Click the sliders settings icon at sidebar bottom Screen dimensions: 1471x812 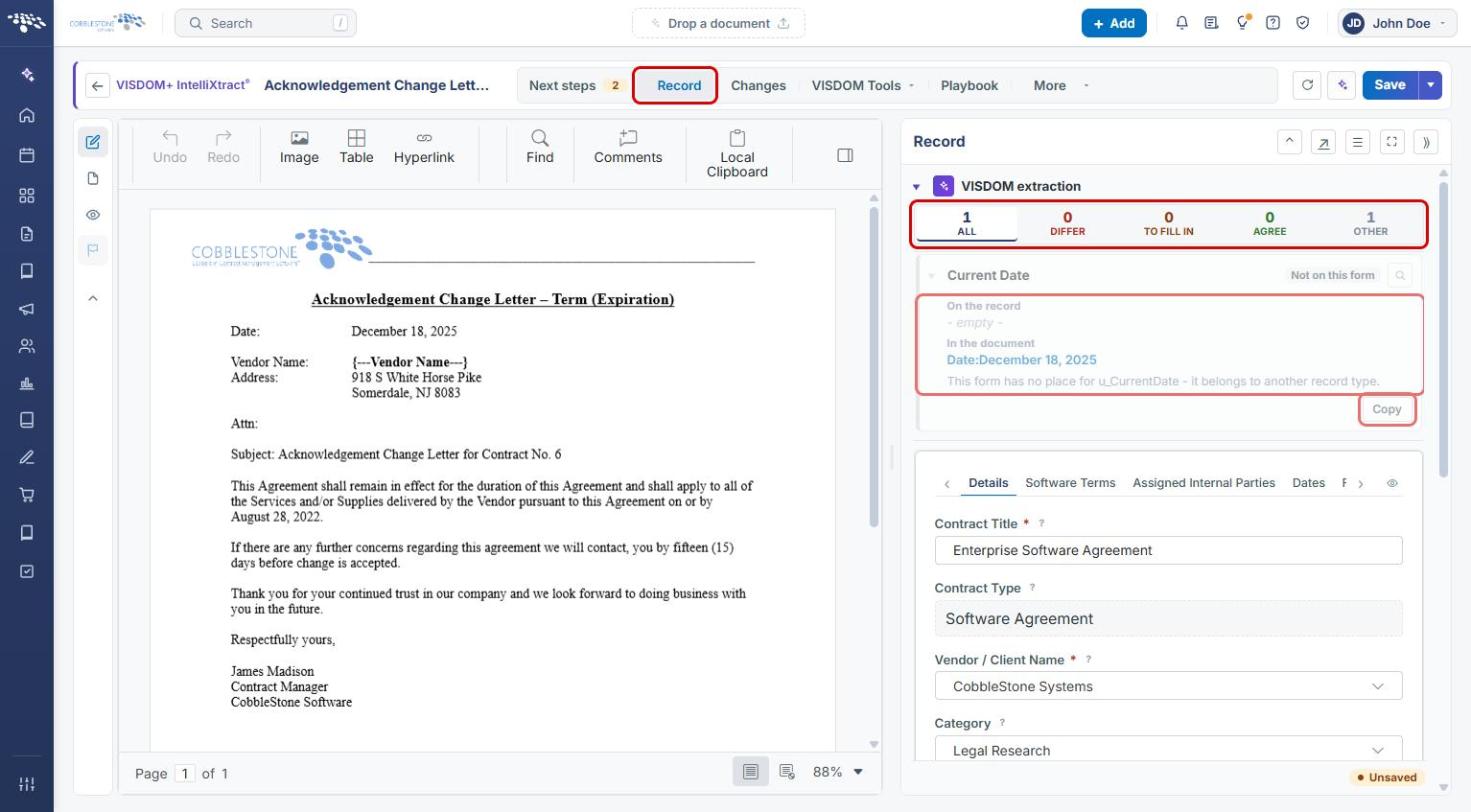click(x=27, y=784)
